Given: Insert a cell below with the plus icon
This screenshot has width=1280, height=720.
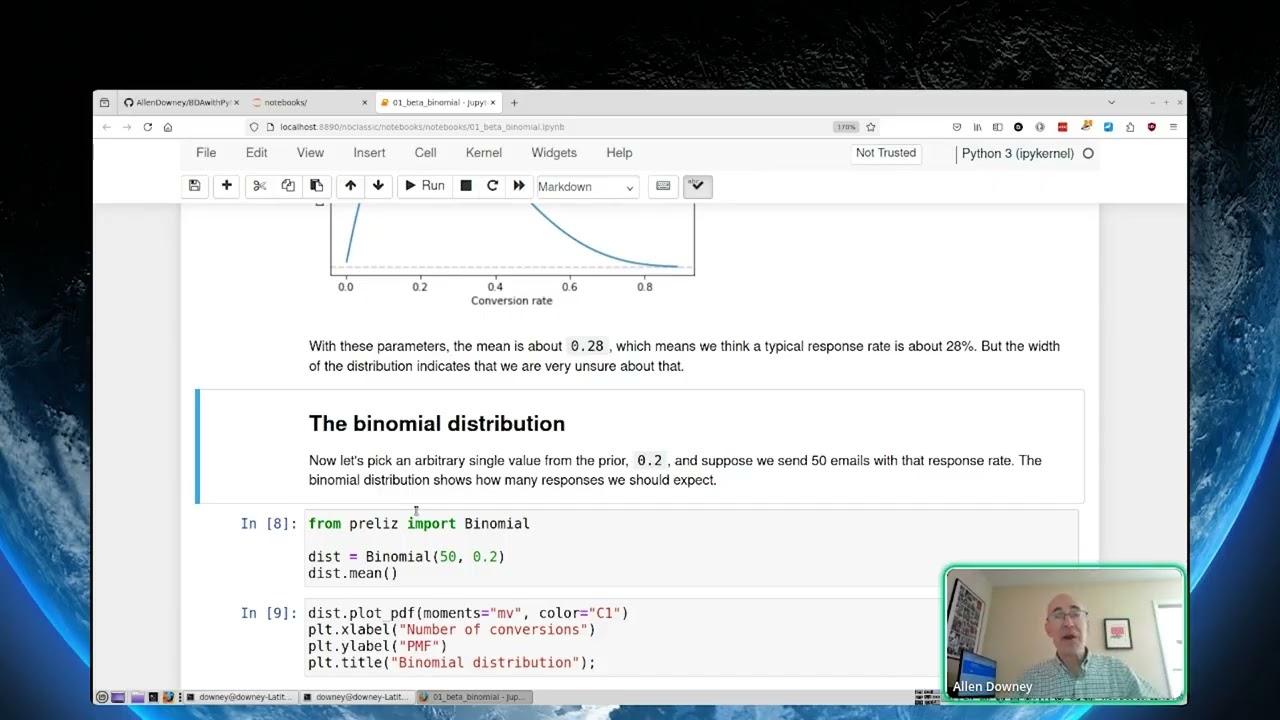Looking at the screenshot, I should coord(226,186).
